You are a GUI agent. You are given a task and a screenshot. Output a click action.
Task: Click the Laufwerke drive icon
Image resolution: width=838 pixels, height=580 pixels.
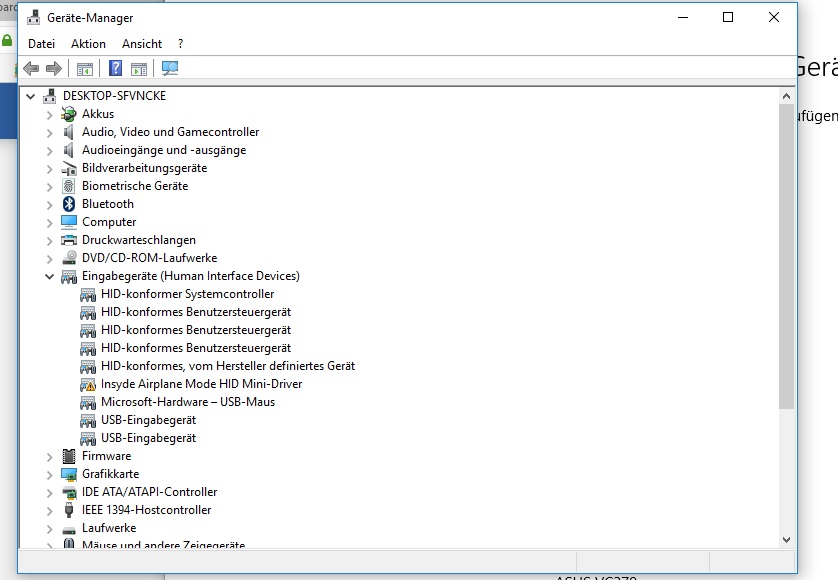click(x=68, y=530)
